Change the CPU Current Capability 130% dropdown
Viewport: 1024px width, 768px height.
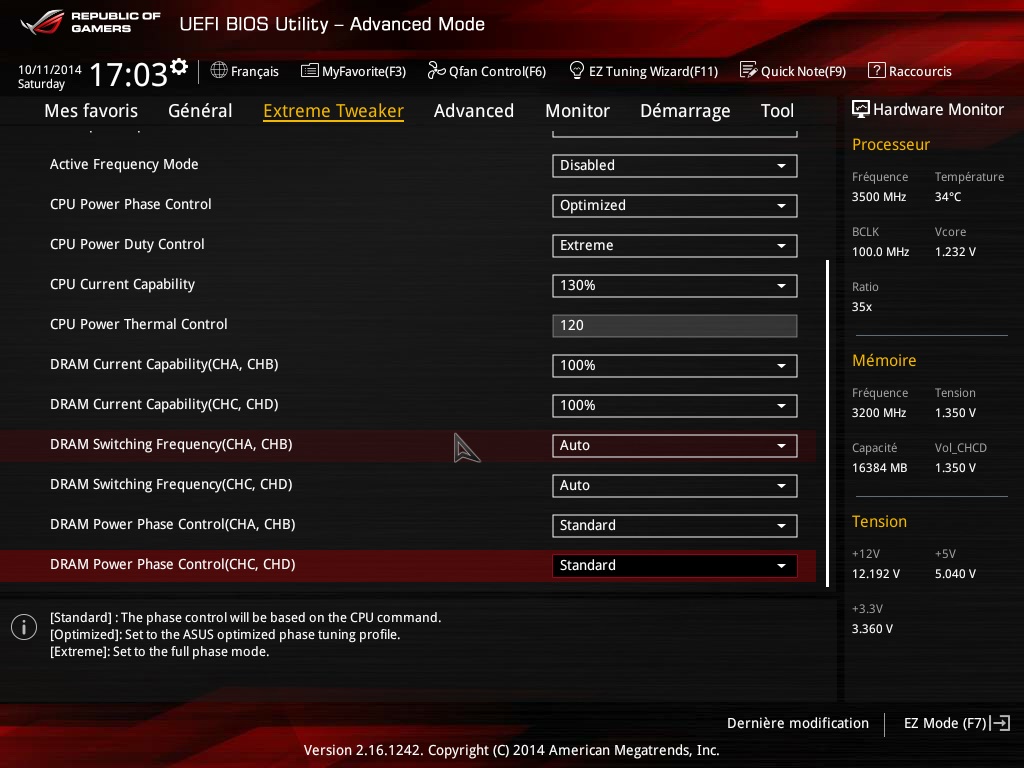point(674,286)
